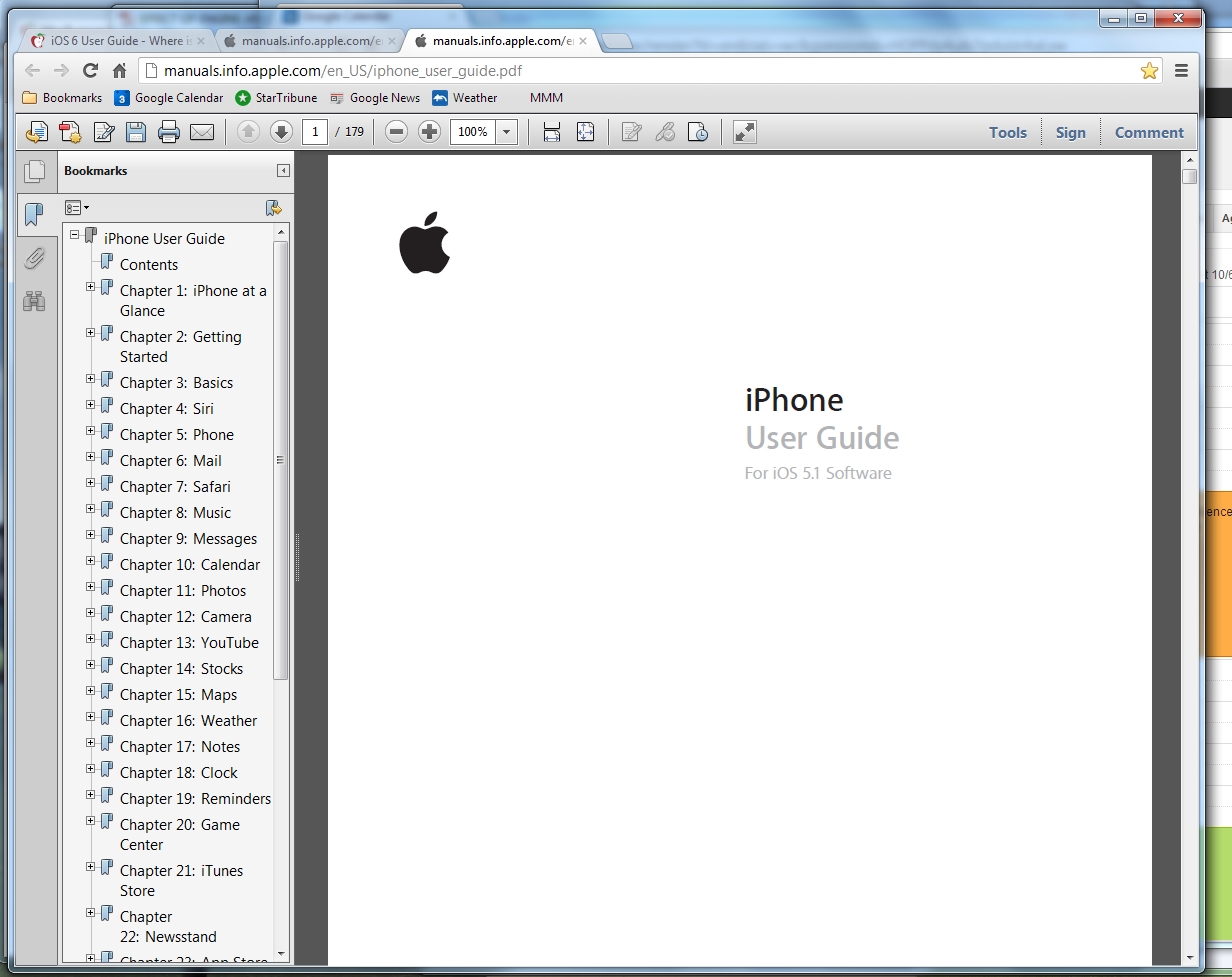Fit one full page in the window

586,132
